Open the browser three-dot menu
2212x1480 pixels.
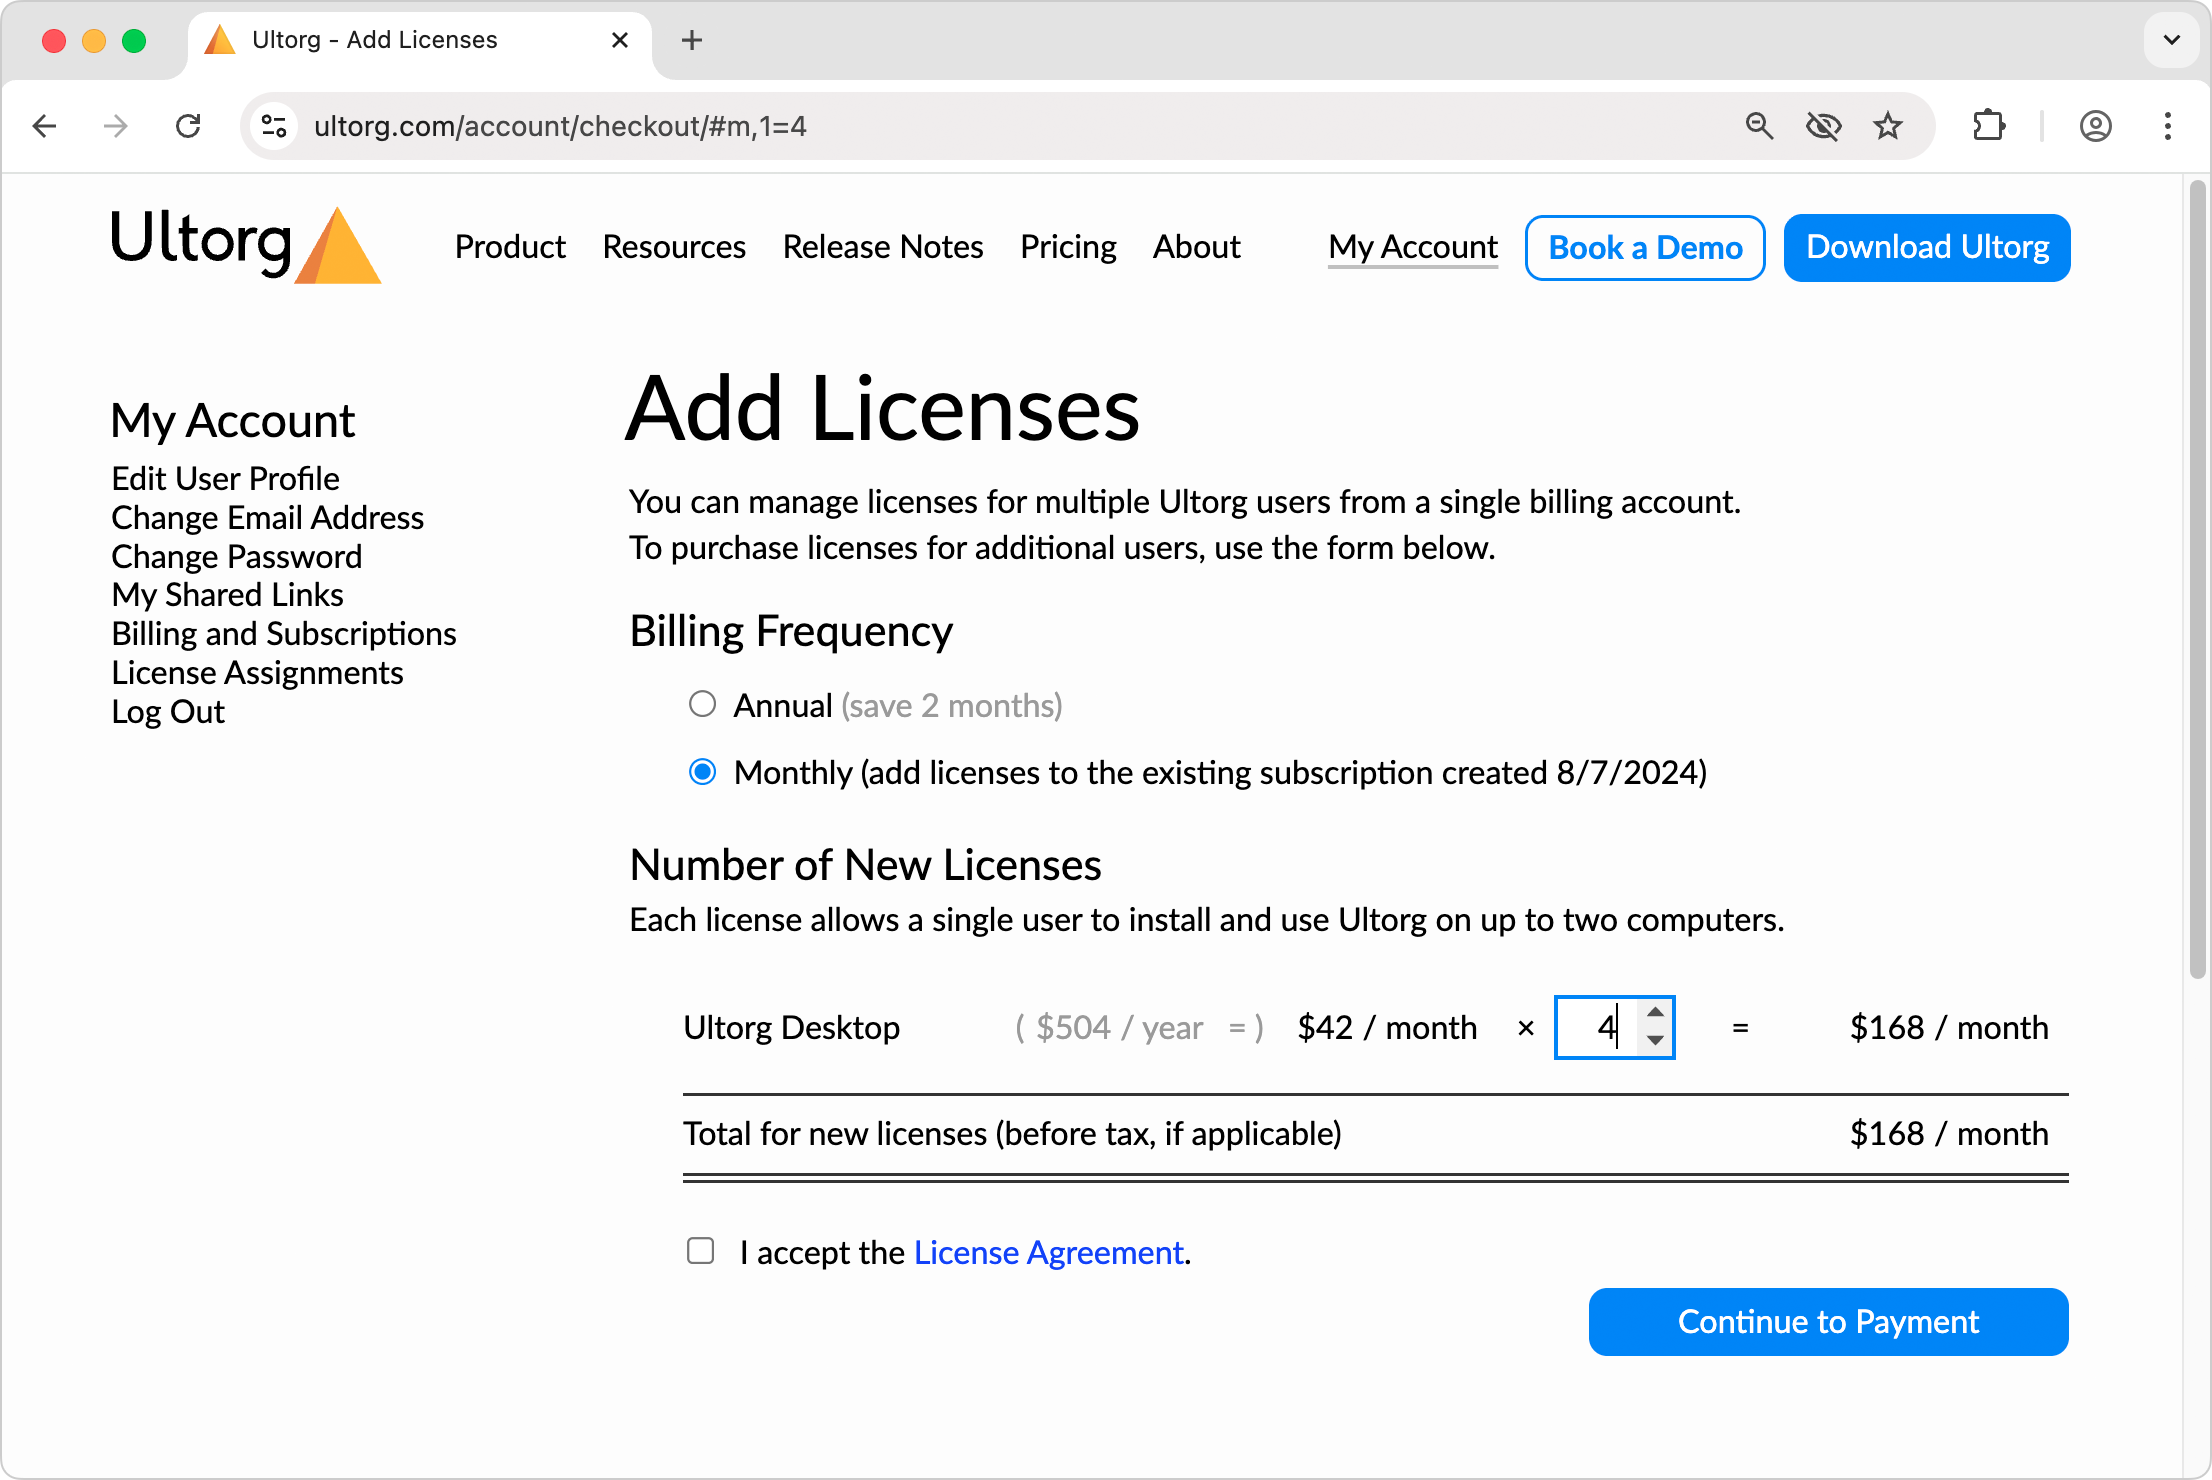(2166, 126)
